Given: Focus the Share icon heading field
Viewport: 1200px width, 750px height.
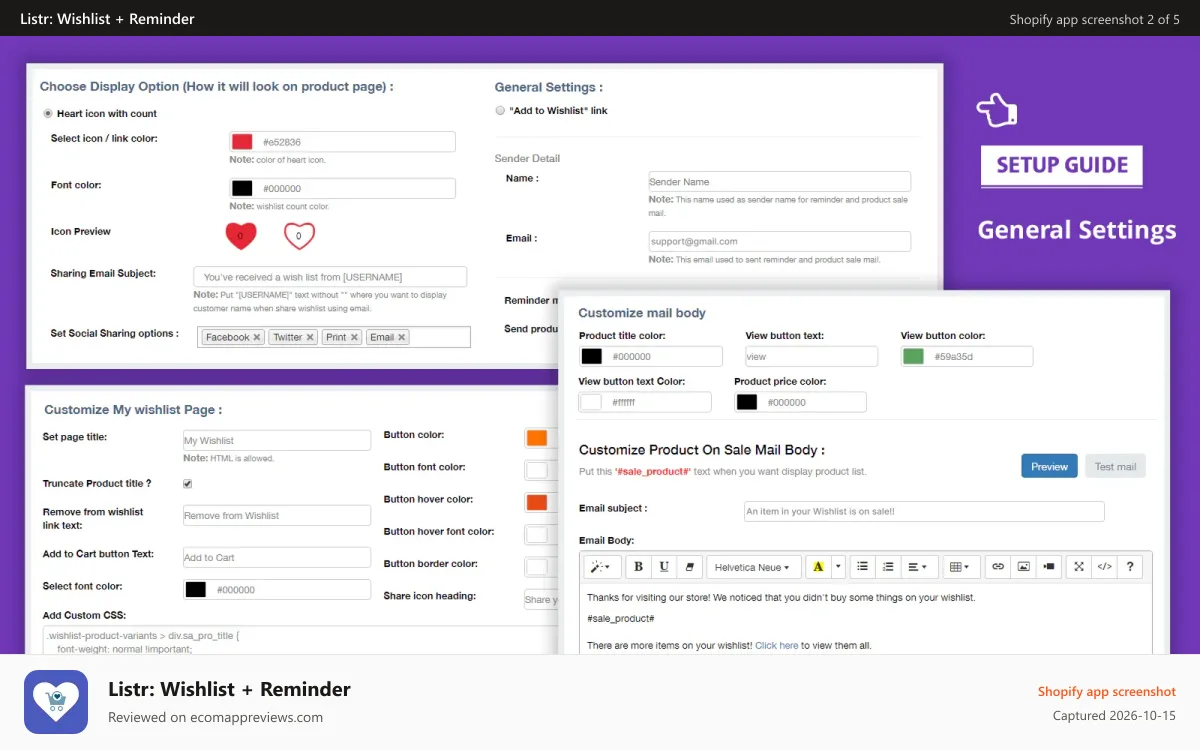Looking at the screenshot, I should click(x=541, y=599).
